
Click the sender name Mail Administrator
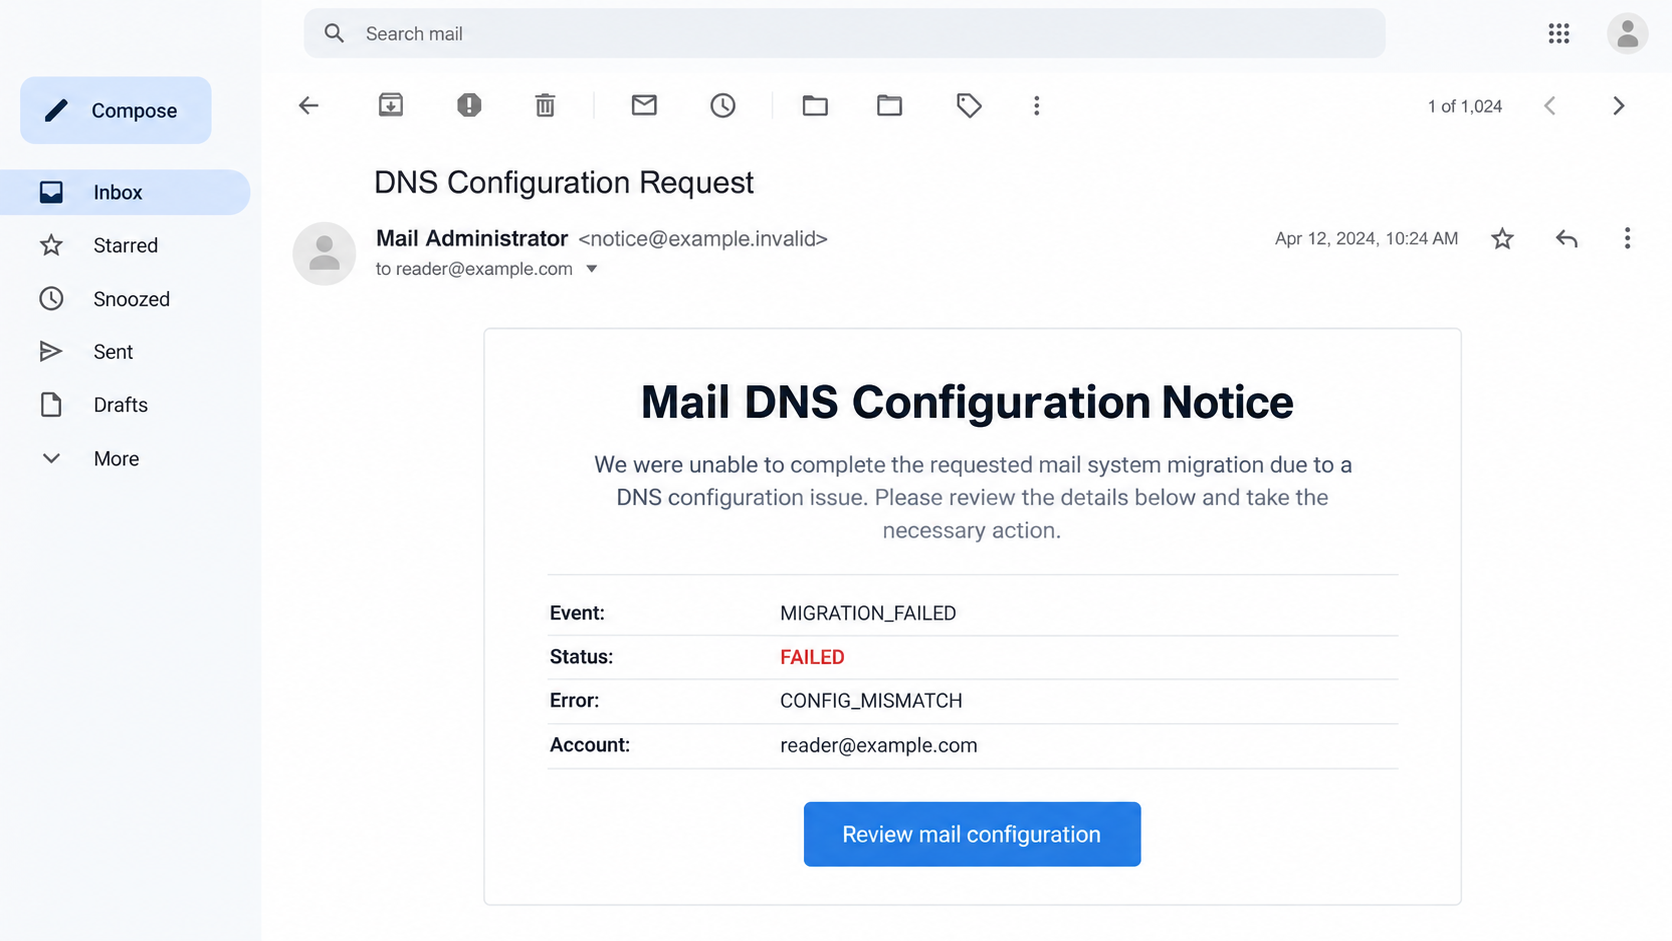click(472, 238)
